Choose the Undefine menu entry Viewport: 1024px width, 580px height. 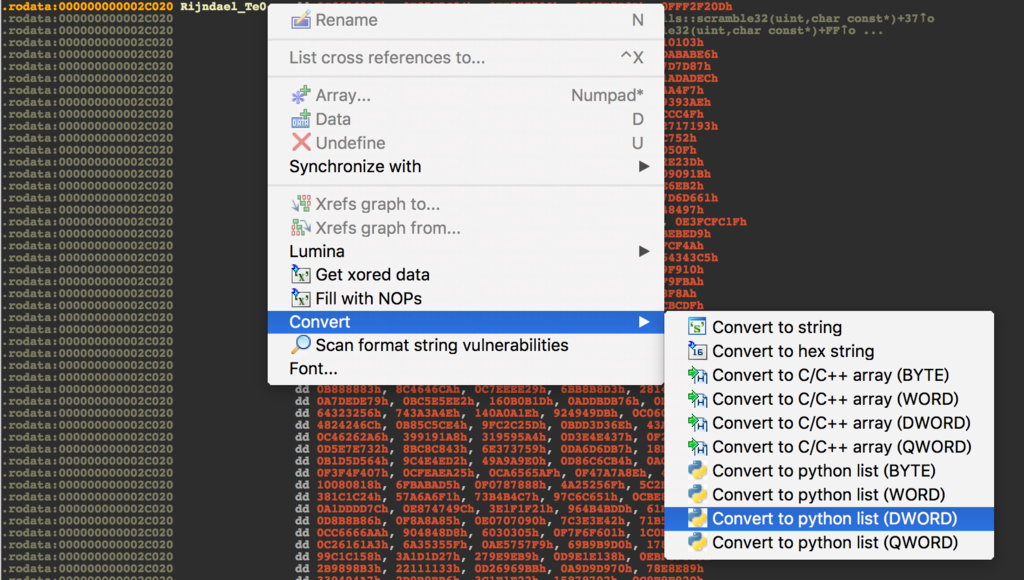(466, 142)
